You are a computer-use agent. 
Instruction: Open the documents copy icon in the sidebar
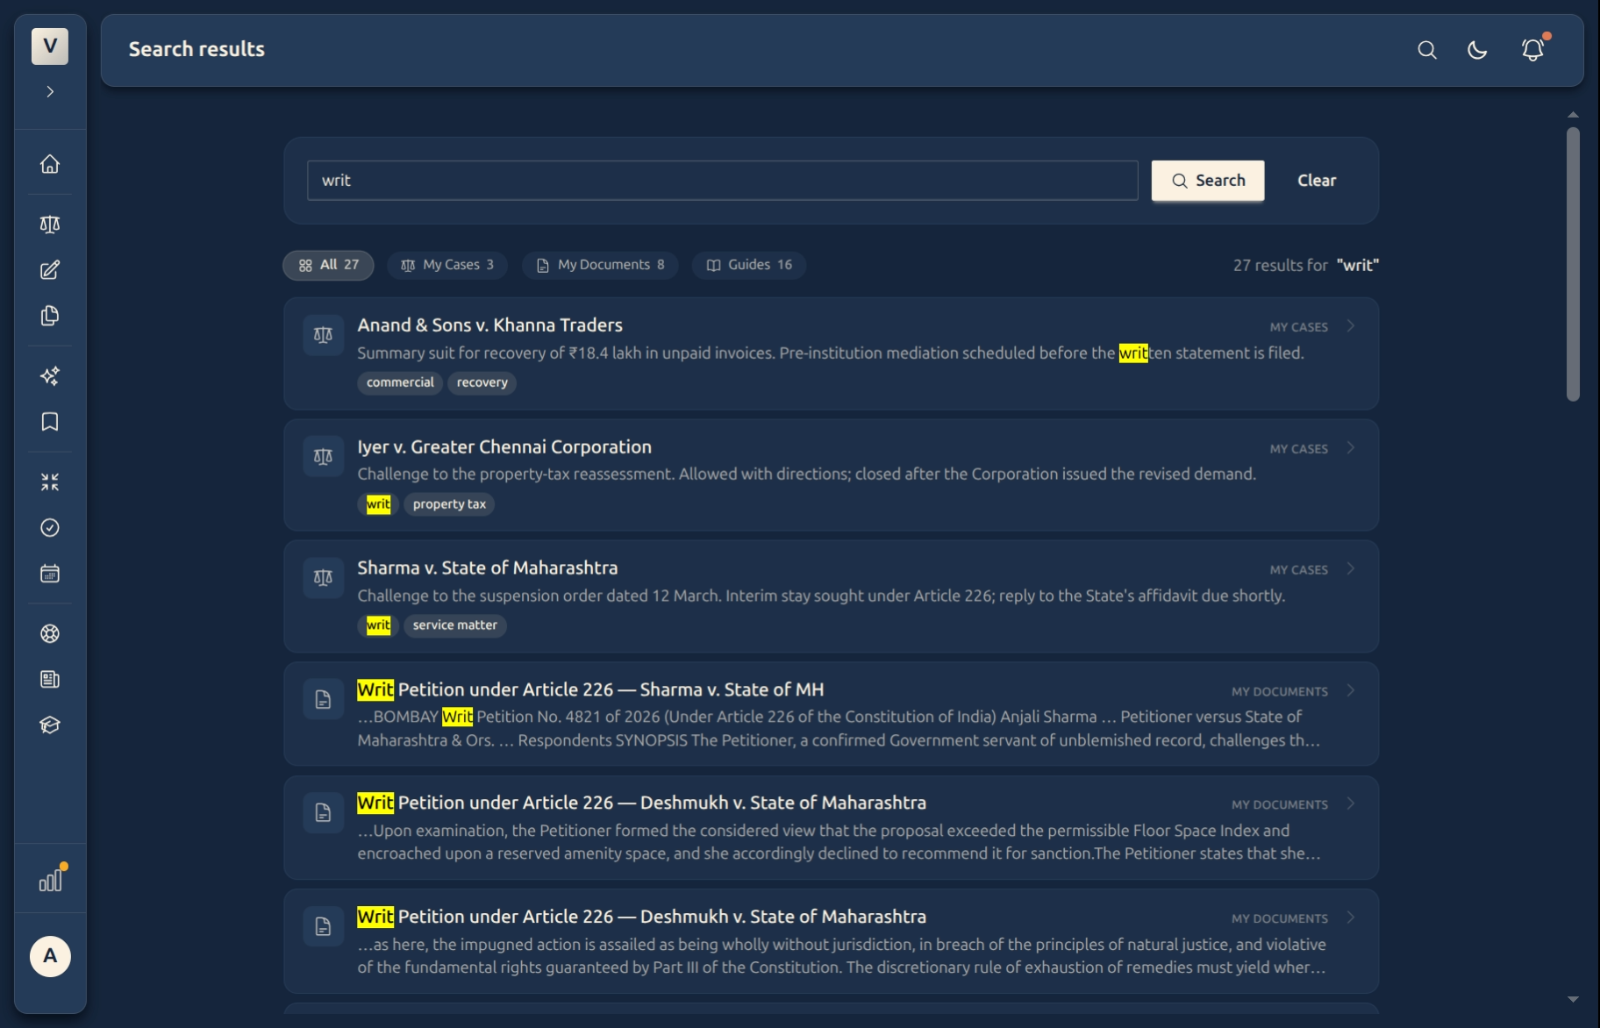(x=50, y=316)
